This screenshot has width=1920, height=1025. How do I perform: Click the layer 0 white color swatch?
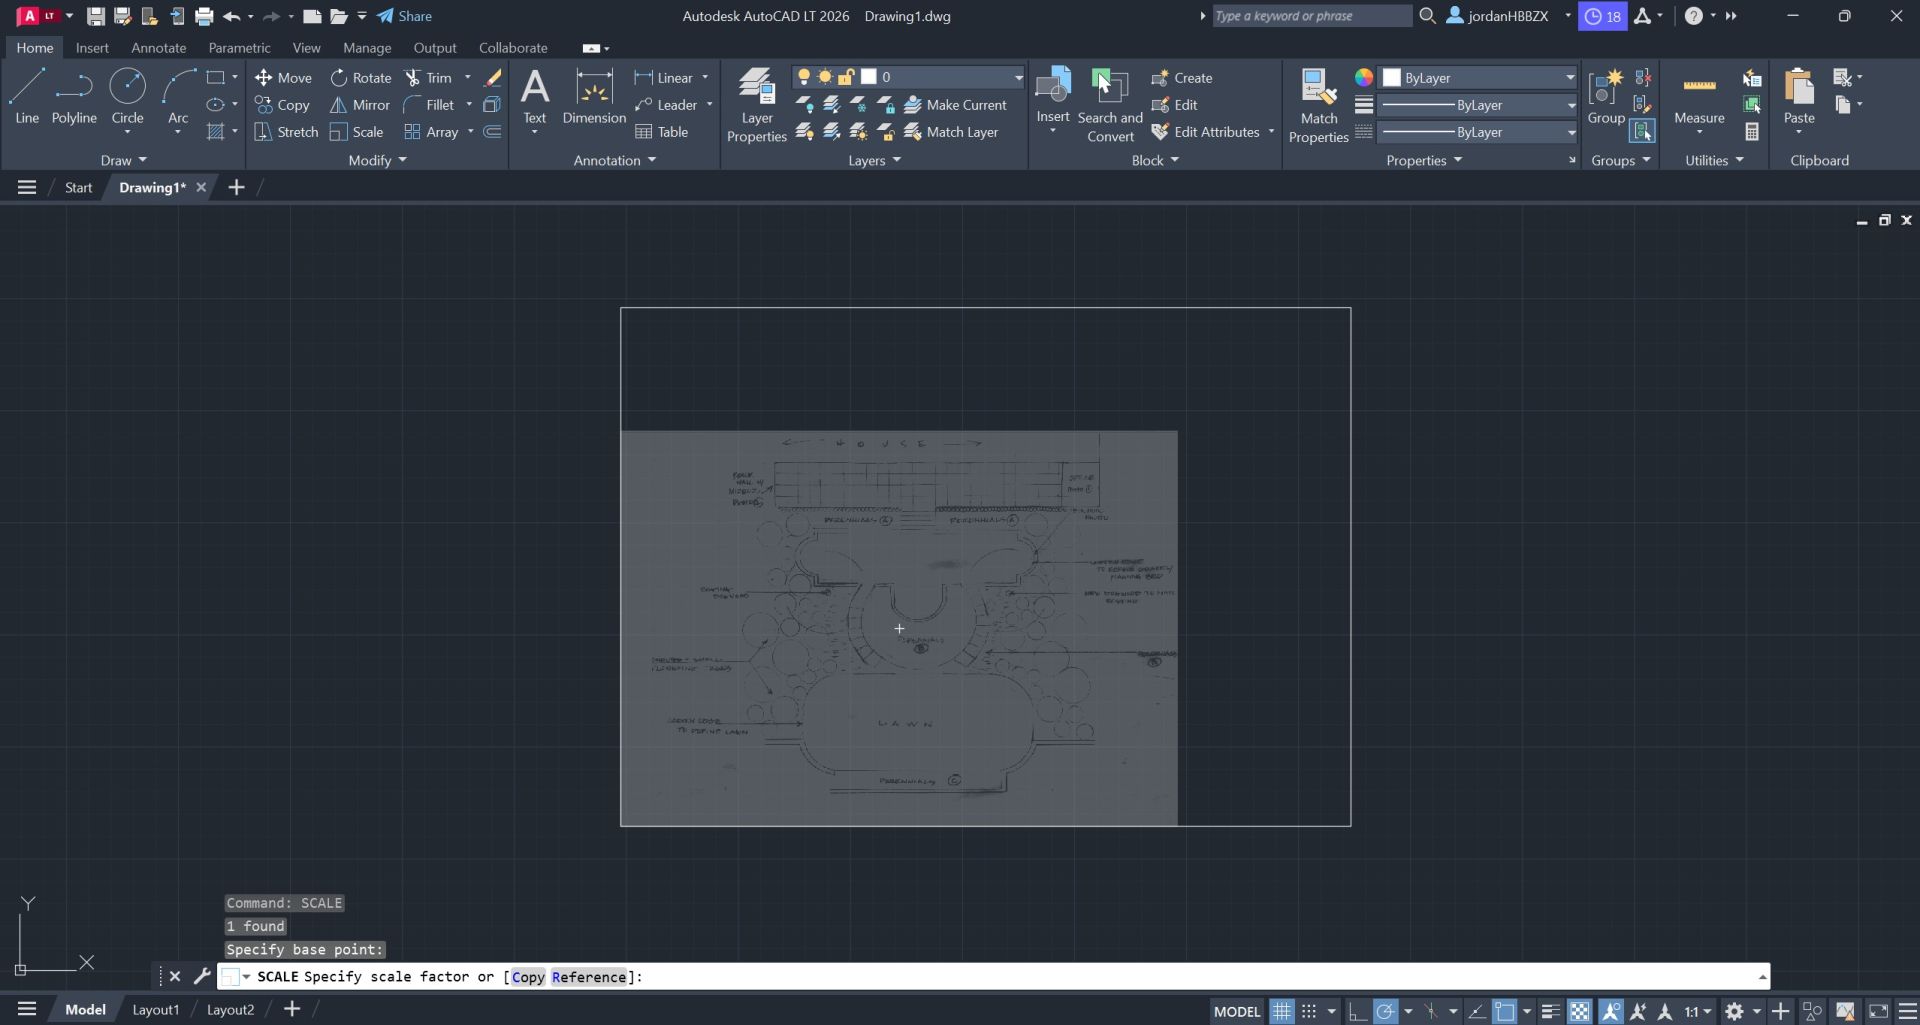(x=869, y=76)
